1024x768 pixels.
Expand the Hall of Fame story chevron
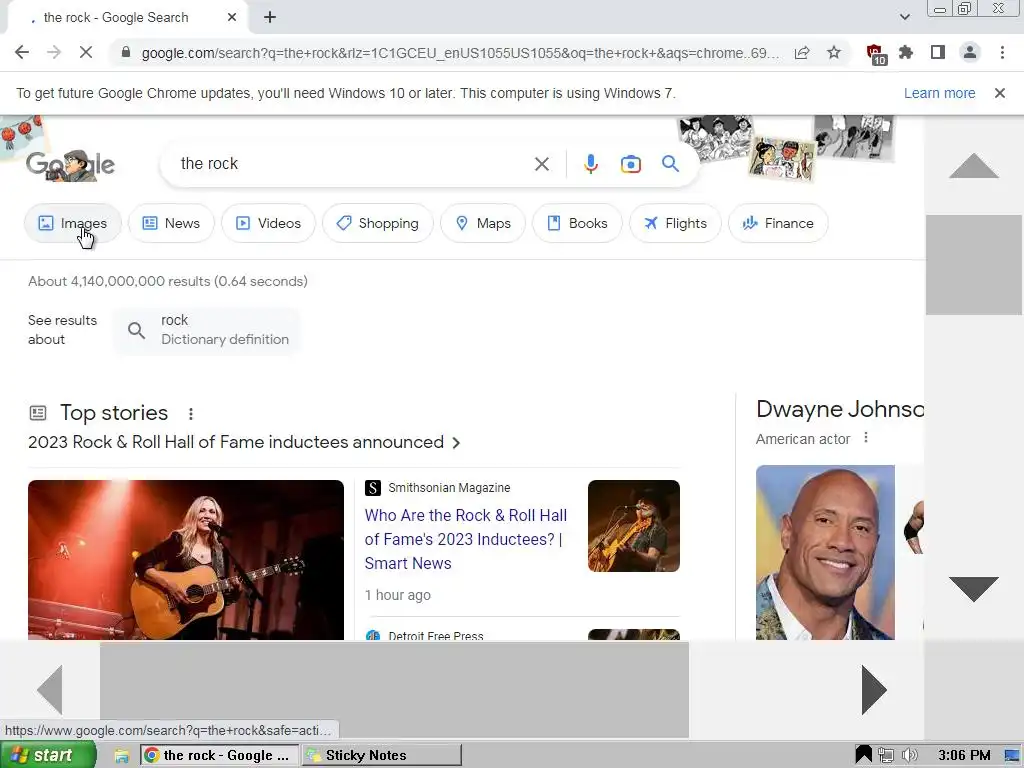456,443
